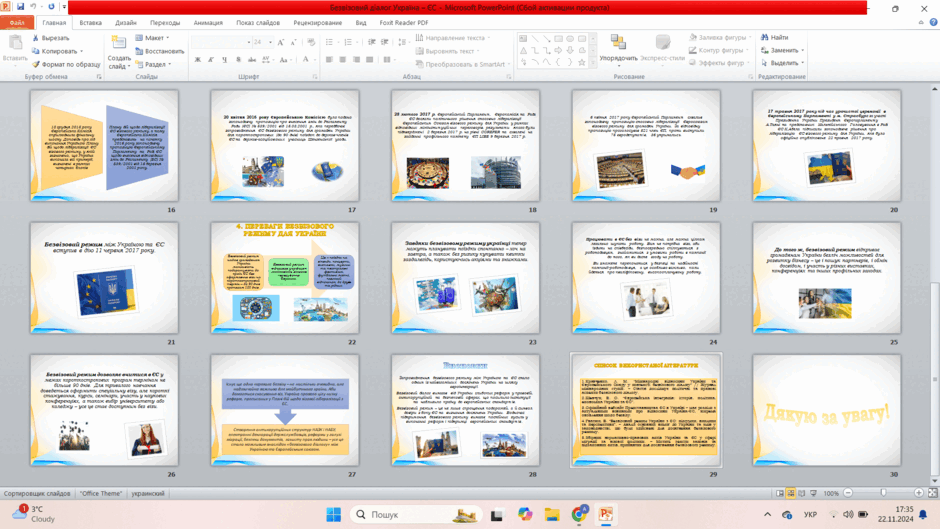This screenshot has height=529, width=940.
Task: Toggle align text left
Action: [x=329, y=60]
